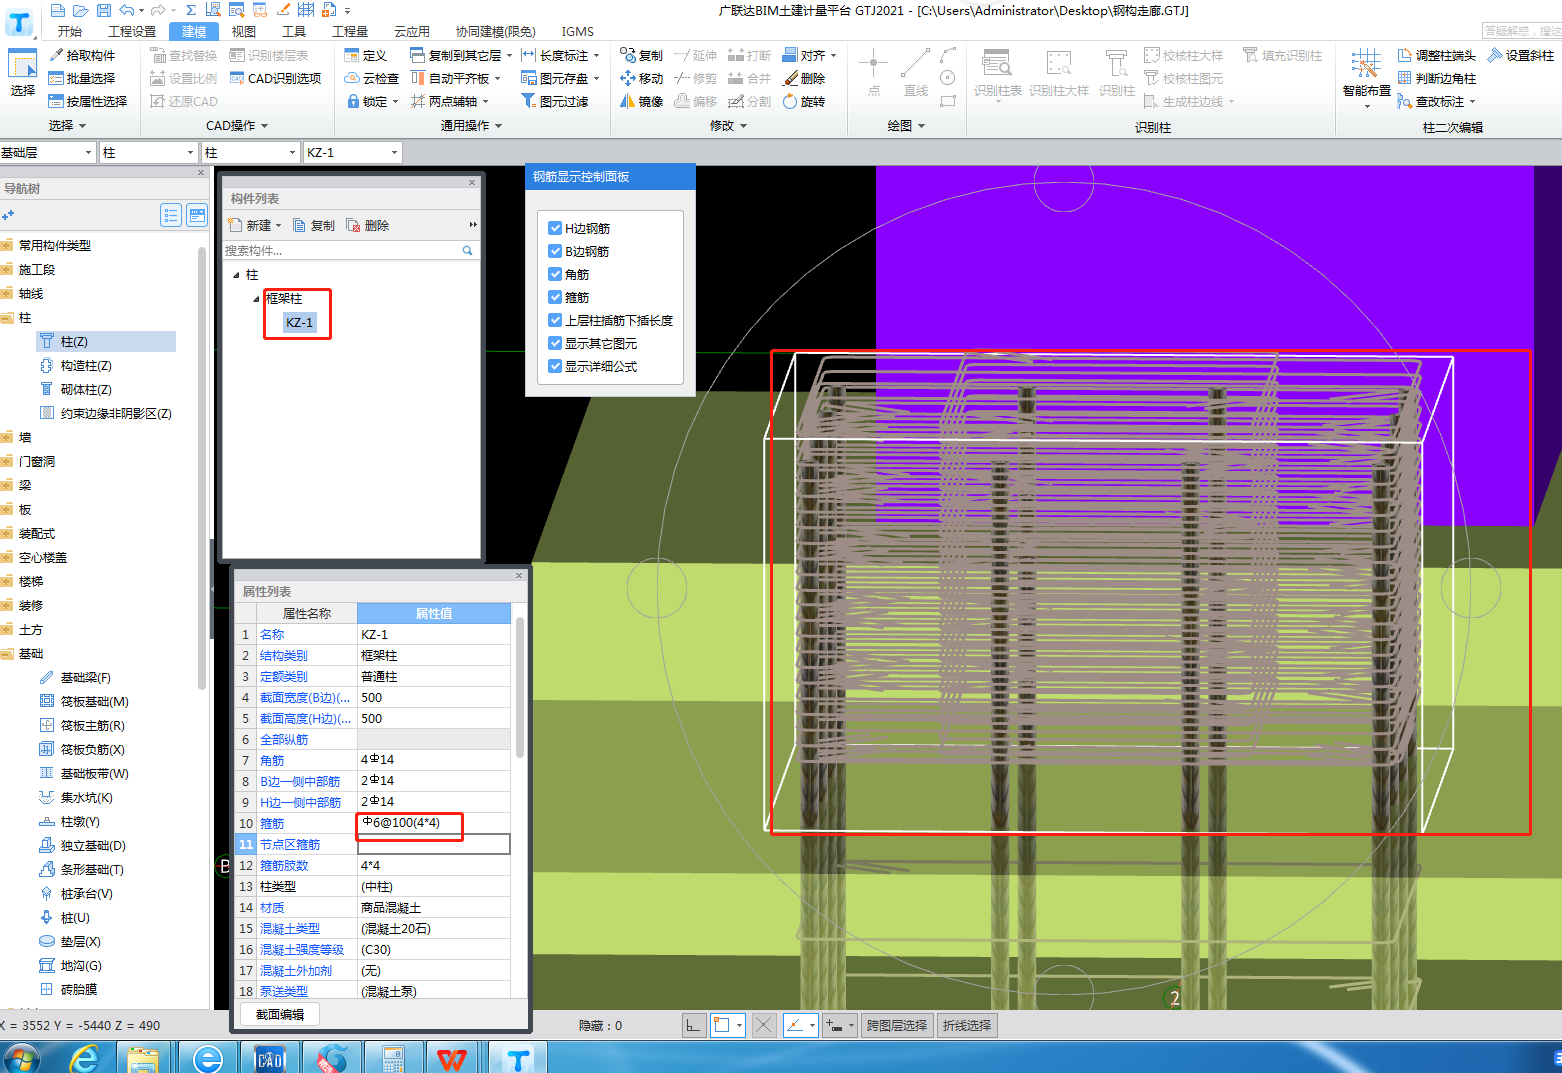Click the large 选择 select tool

(22, 73)
